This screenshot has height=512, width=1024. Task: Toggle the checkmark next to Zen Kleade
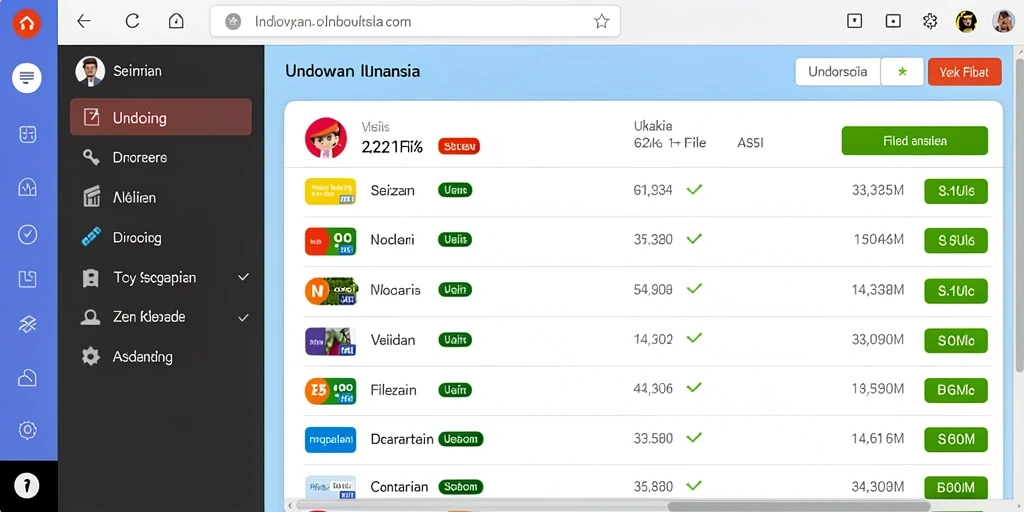[x=244, y=318]
